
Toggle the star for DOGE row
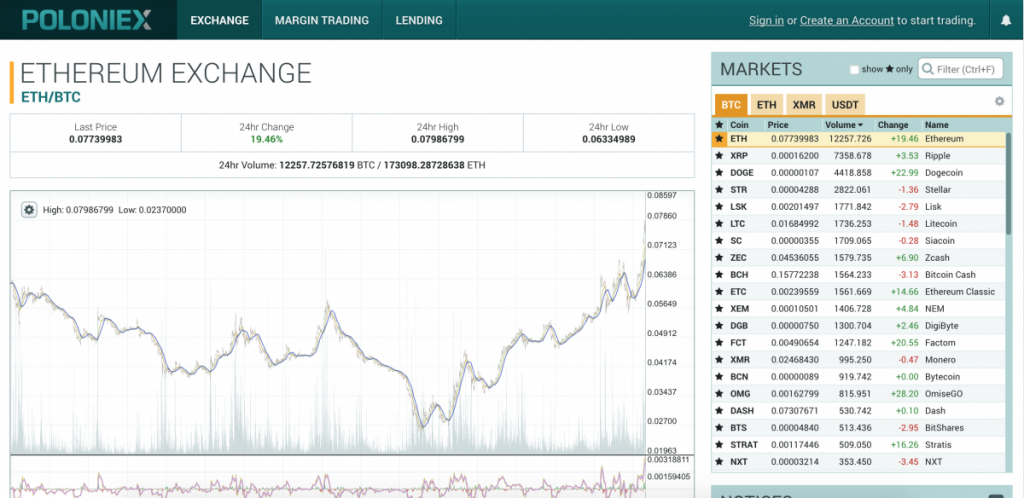(719, 173)
